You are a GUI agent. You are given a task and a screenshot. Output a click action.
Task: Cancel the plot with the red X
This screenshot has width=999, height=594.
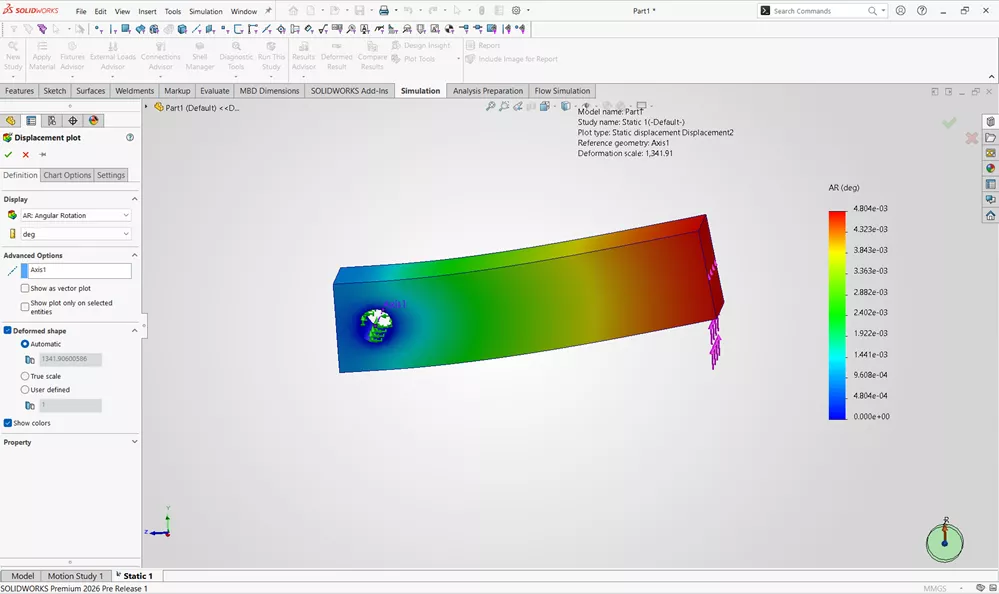pos(23,154)
